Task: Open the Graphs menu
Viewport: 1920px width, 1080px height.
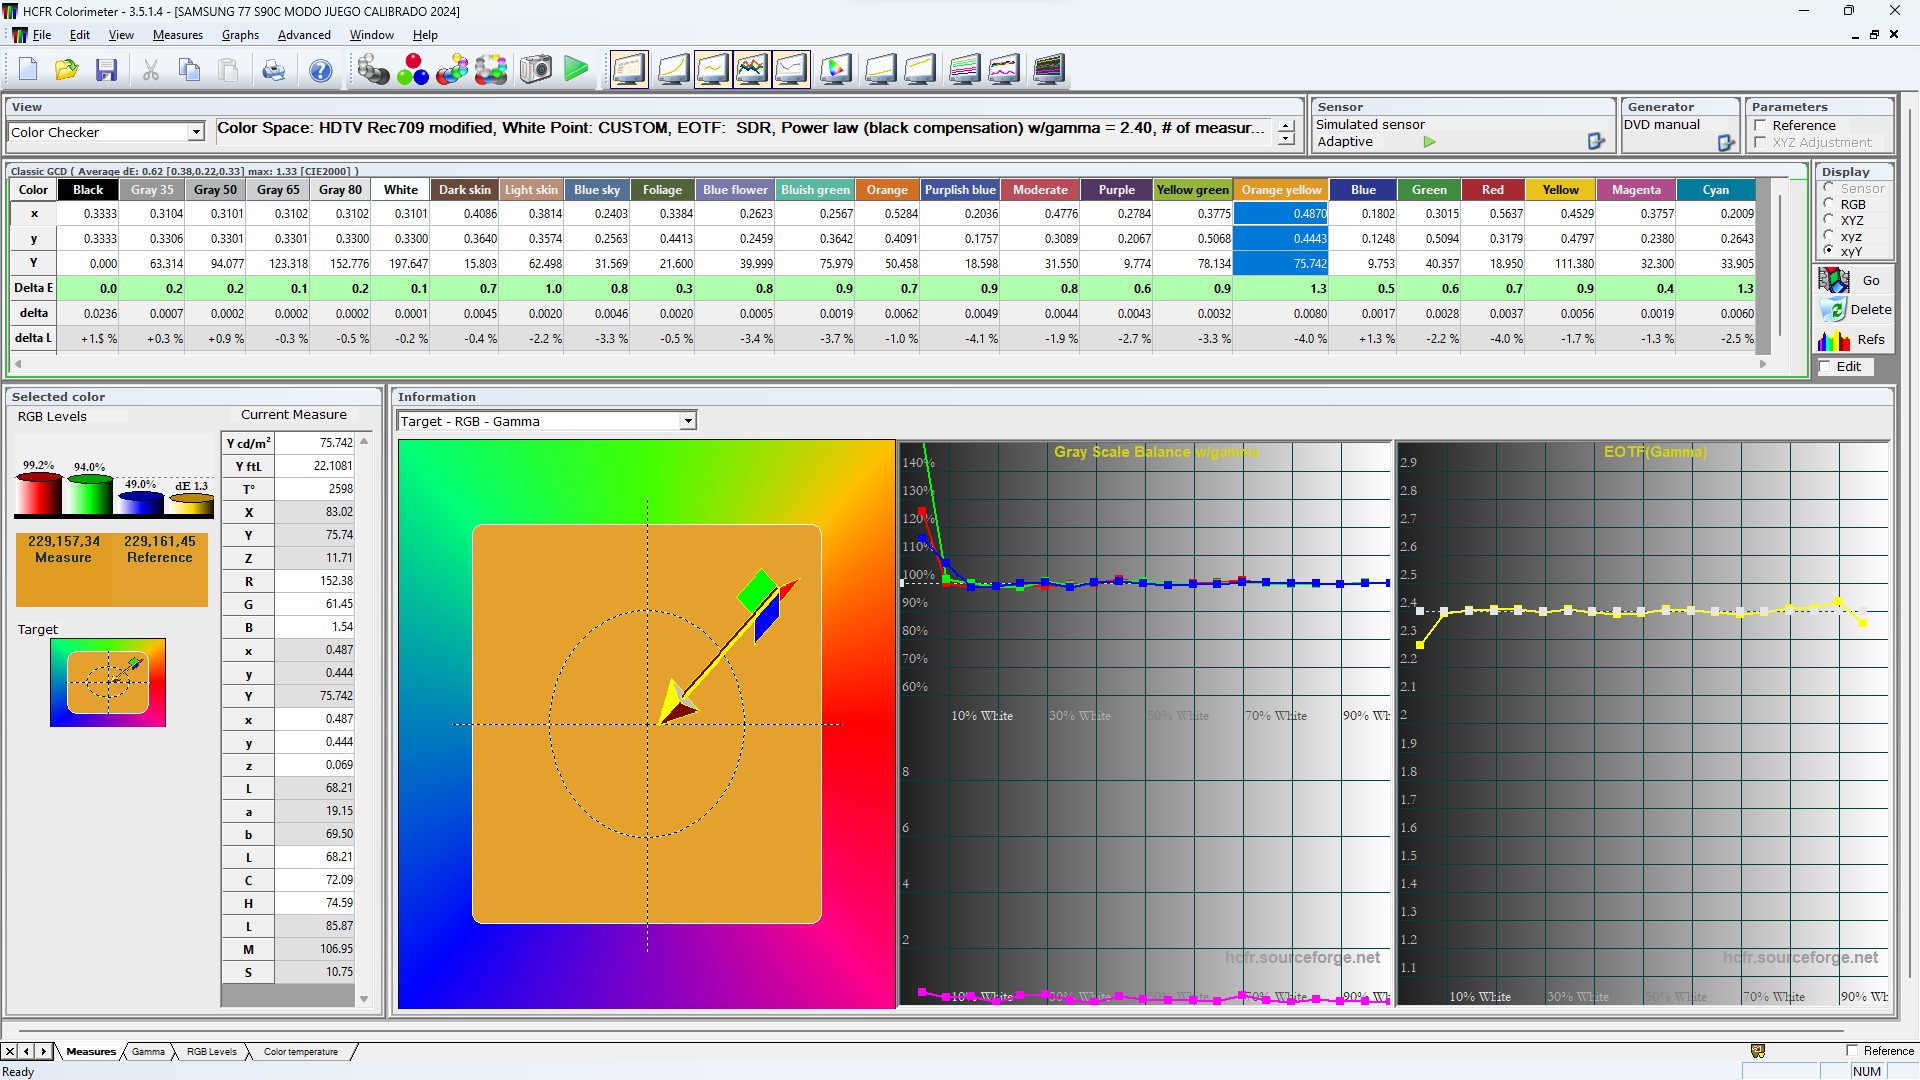Action: coord(240,35)
